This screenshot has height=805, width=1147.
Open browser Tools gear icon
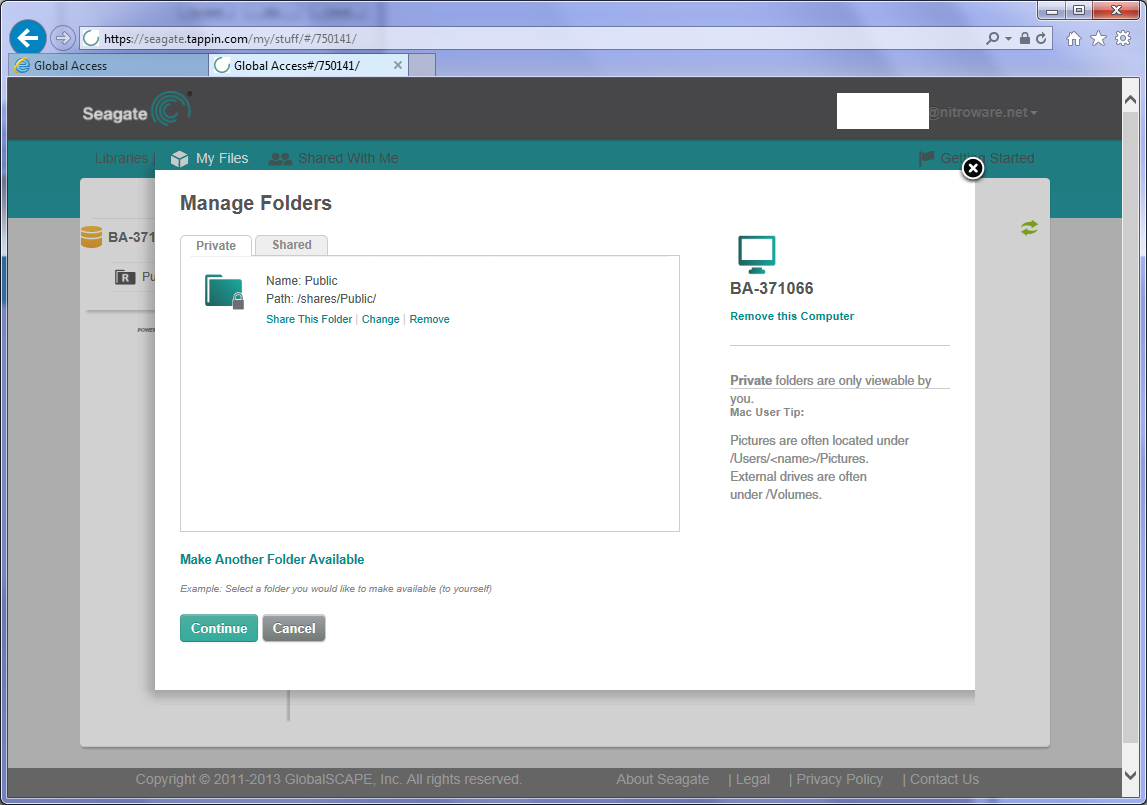click(1123, 39)
